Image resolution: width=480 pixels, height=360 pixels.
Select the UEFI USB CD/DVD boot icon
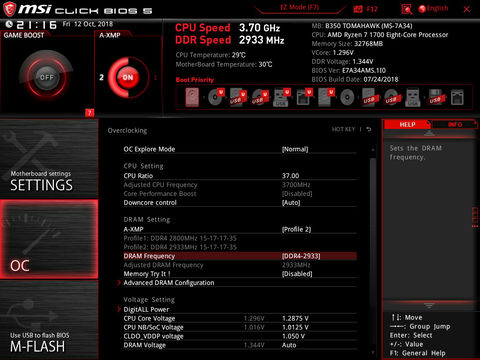click(x=260, y=97)
